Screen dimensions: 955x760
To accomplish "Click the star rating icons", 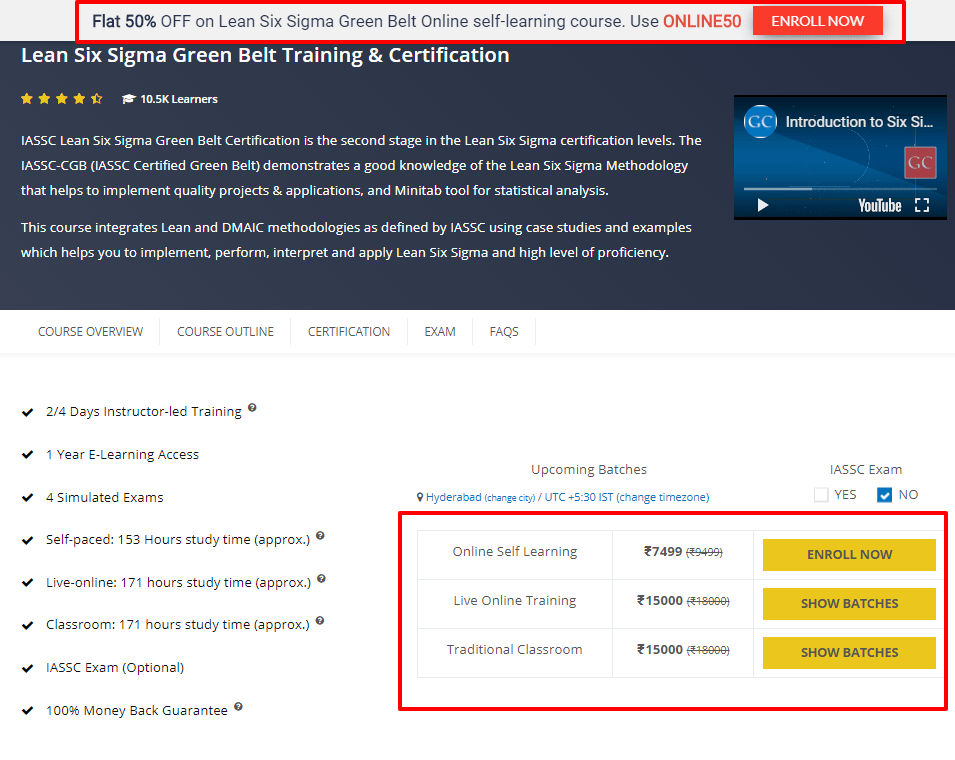I will pyautogui.click(x=62, y=99).
